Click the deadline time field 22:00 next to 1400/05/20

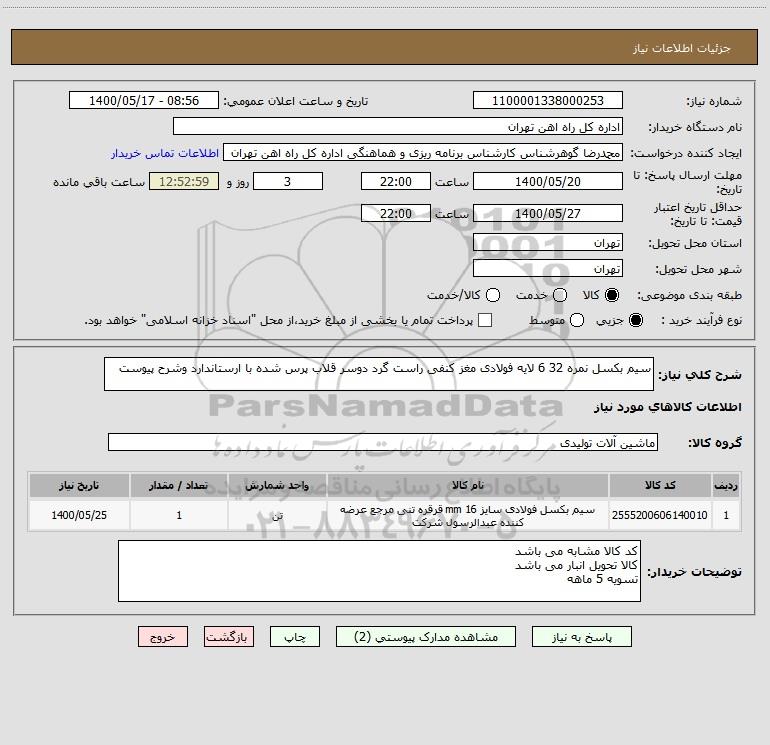point(396,181)
